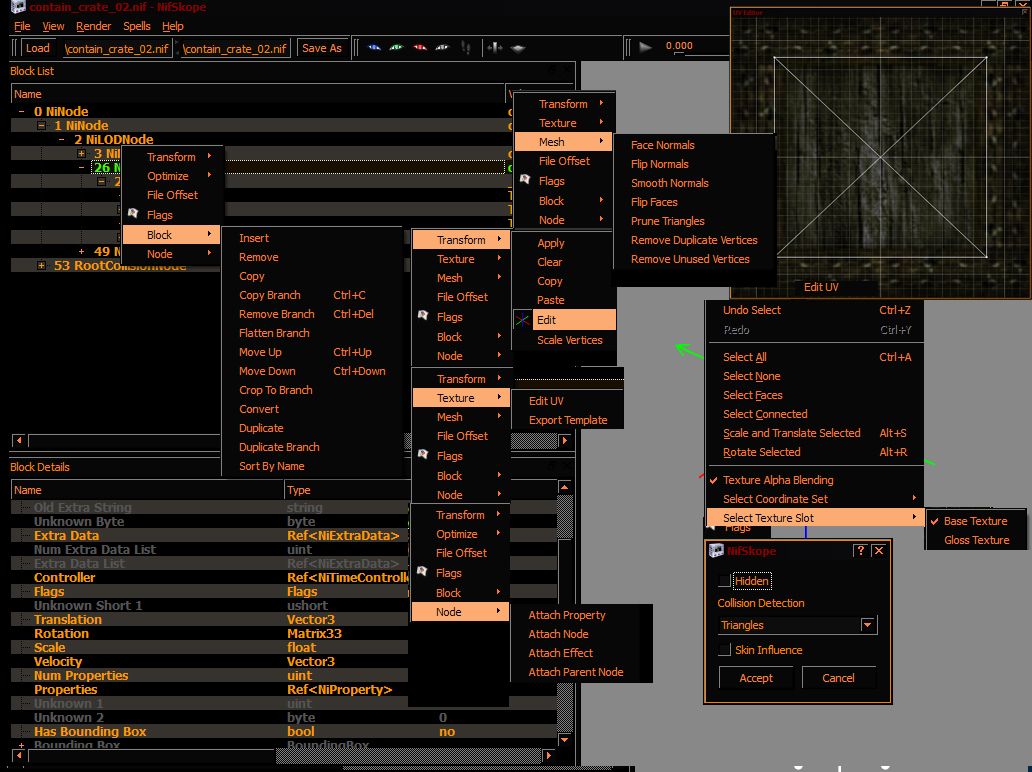Screen dimensions: 1032x772
Task: Enable the Skin Influence checkbox
Action: tap(725, 650)
